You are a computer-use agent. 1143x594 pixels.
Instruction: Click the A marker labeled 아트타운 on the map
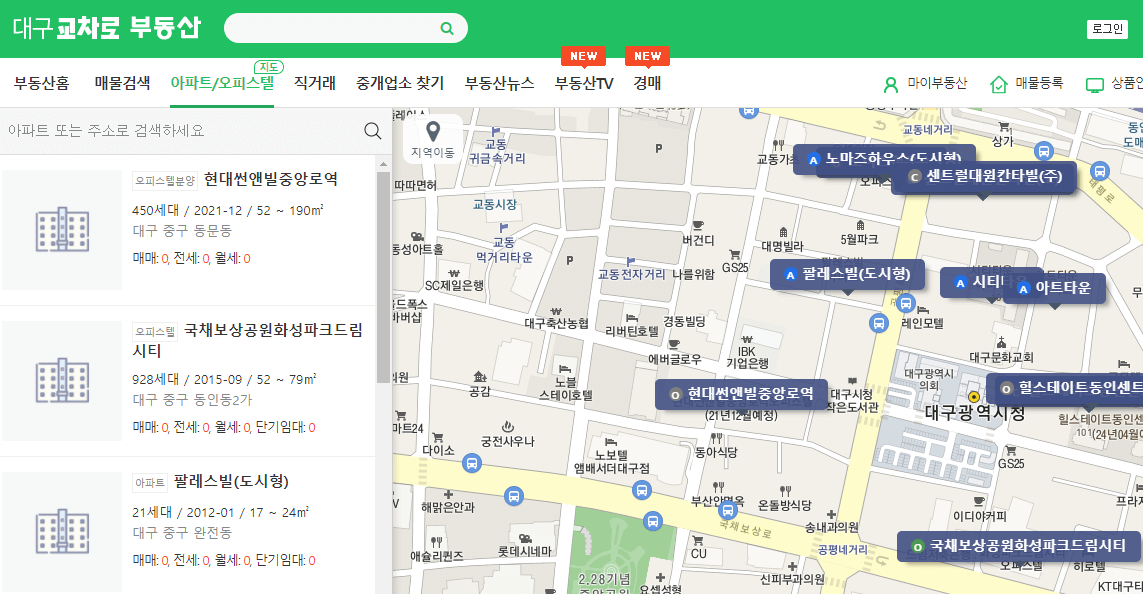coord(1023,289)
